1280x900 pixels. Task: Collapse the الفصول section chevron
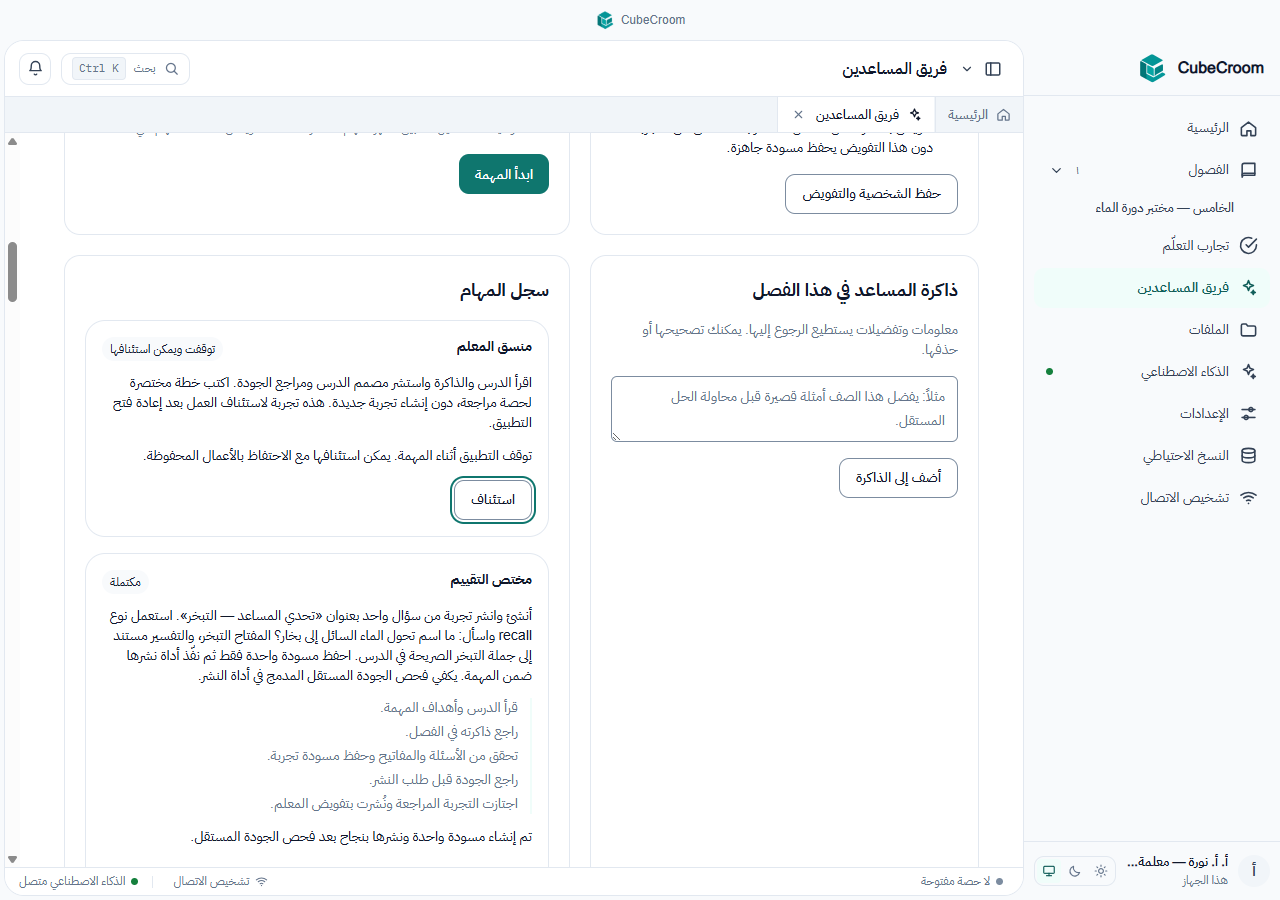click(x=1057, y=170)
